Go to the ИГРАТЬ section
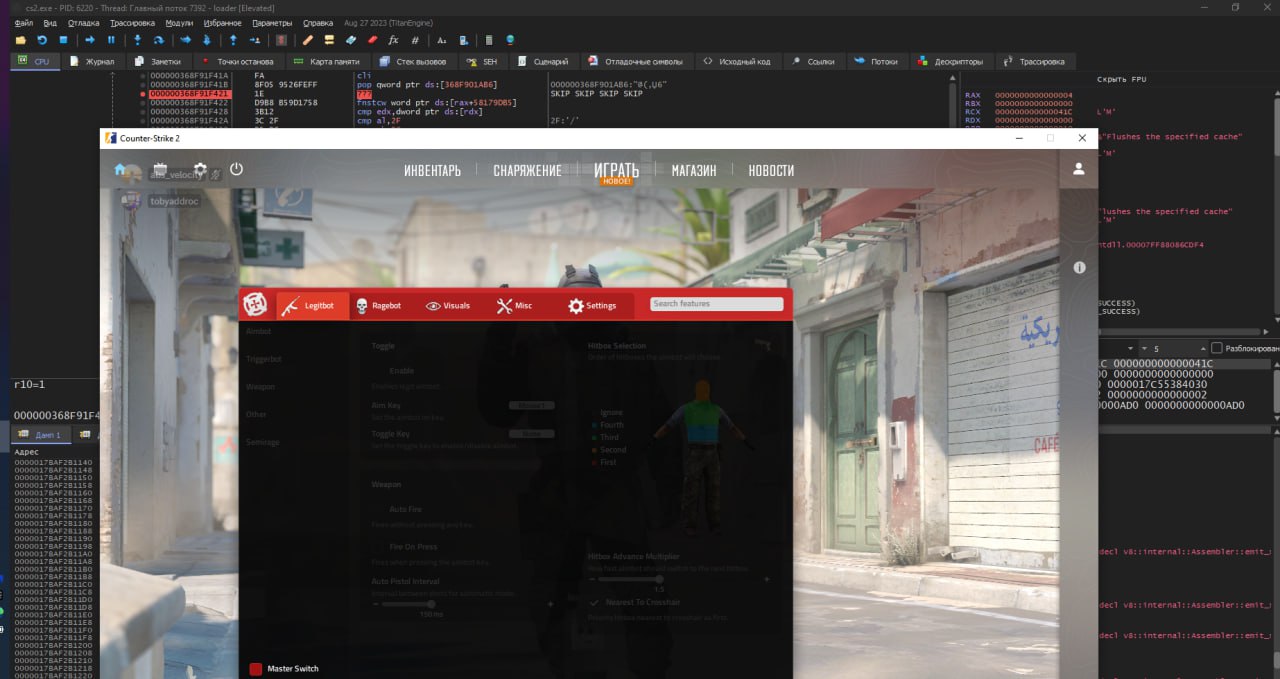 coord(616,170)
